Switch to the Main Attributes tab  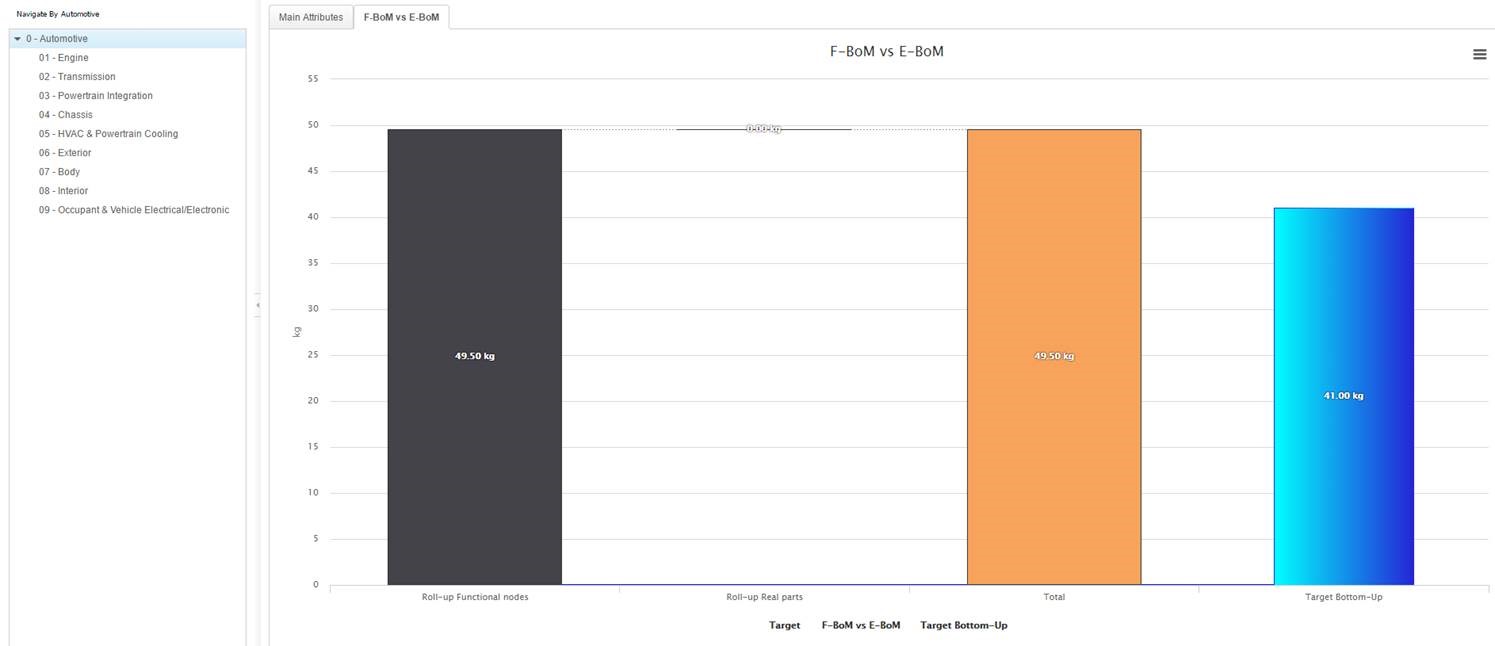[310, 17]
